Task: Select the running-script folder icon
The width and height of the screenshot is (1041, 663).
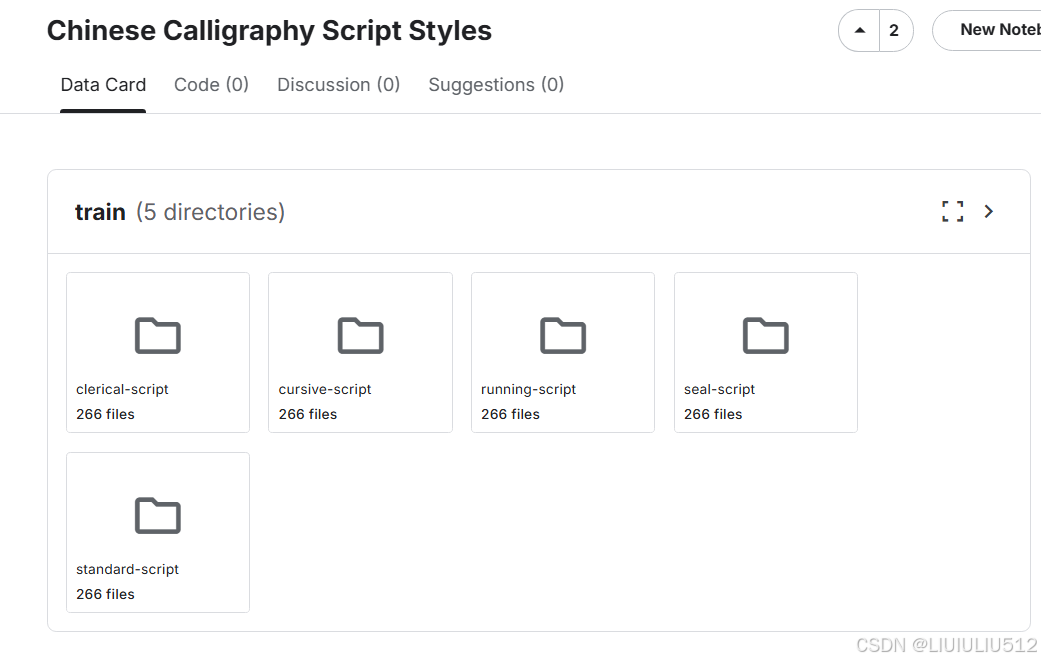Action: click(x=563, y=336)
